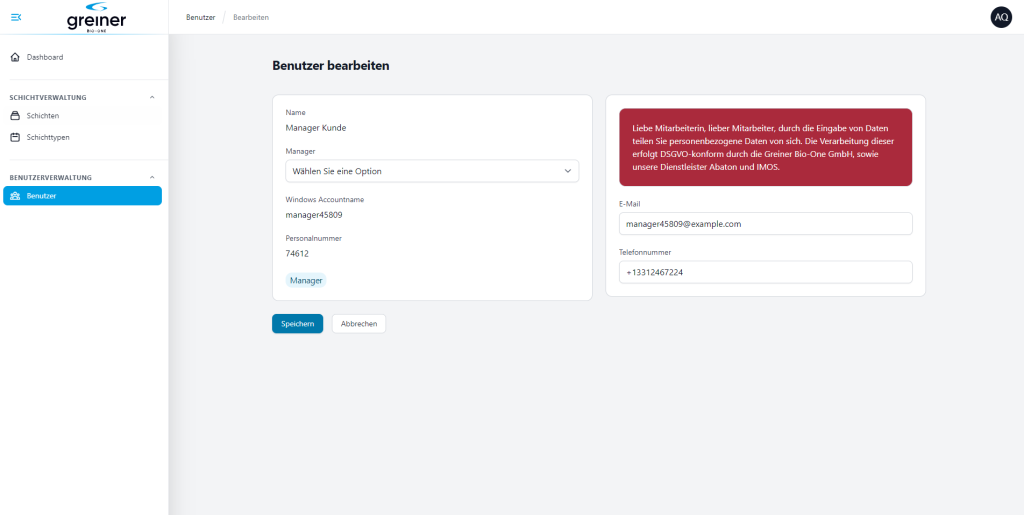Click the Schichttypen calendar icon
This screenshot has height=515, width=1024.
point(15,138)
